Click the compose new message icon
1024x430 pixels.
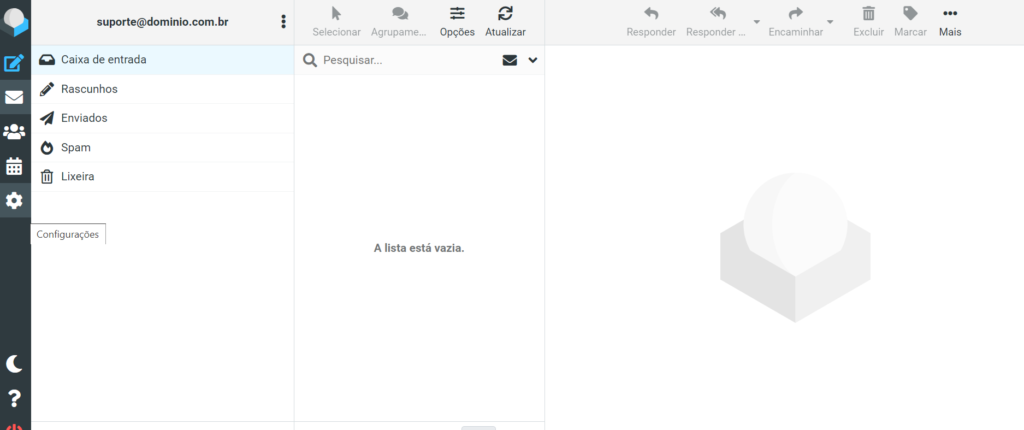(x=14, y=64)
